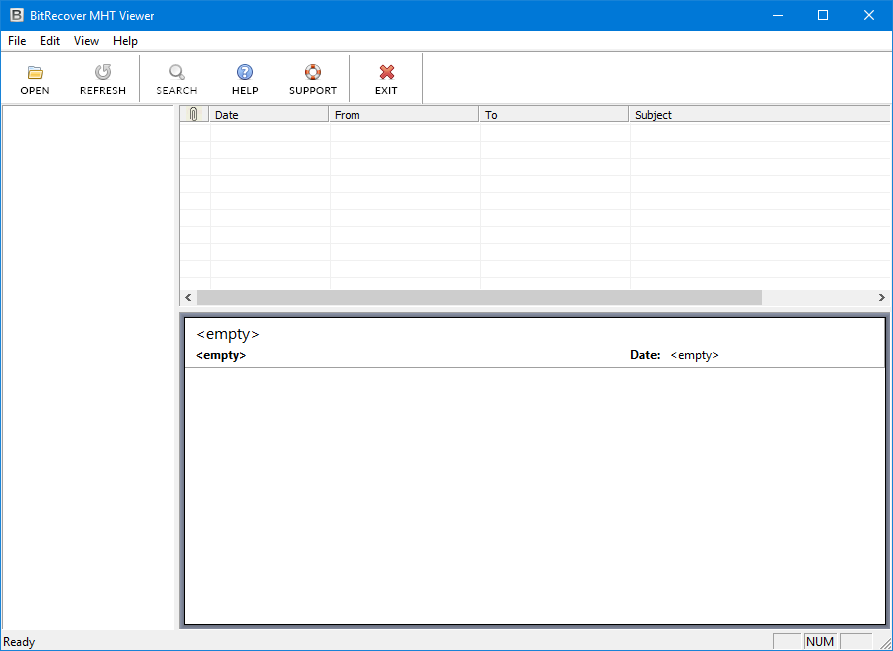Open a file with the OPEN toolbar icon

[x=35, y=79]
